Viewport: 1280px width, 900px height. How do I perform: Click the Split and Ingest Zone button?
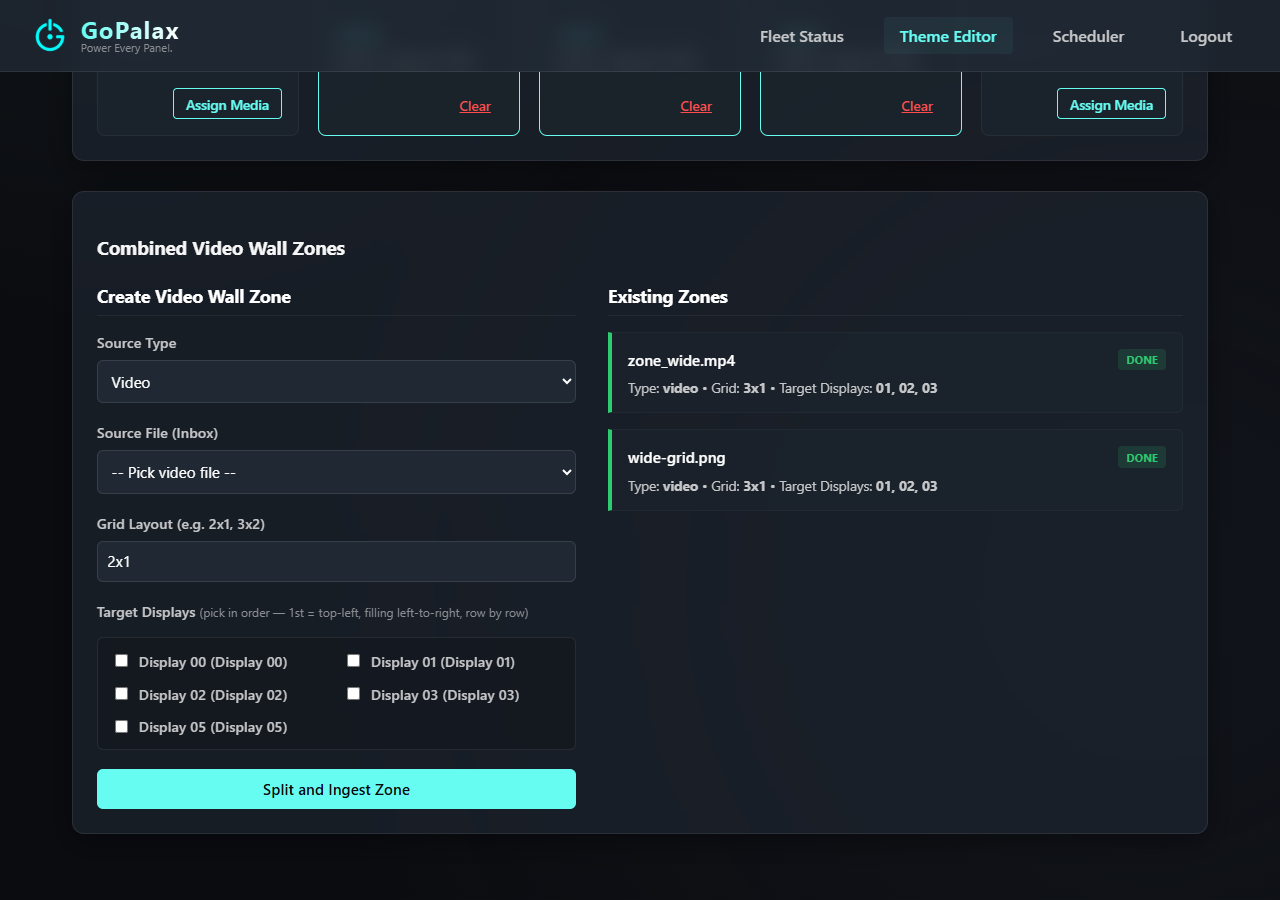[336, 789]
